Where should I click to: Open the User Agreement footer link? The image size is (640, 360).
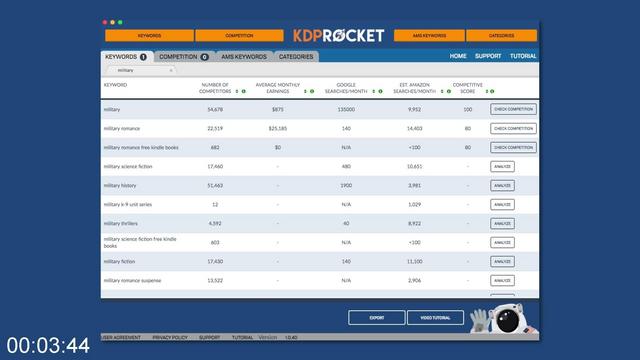point(122,338)
